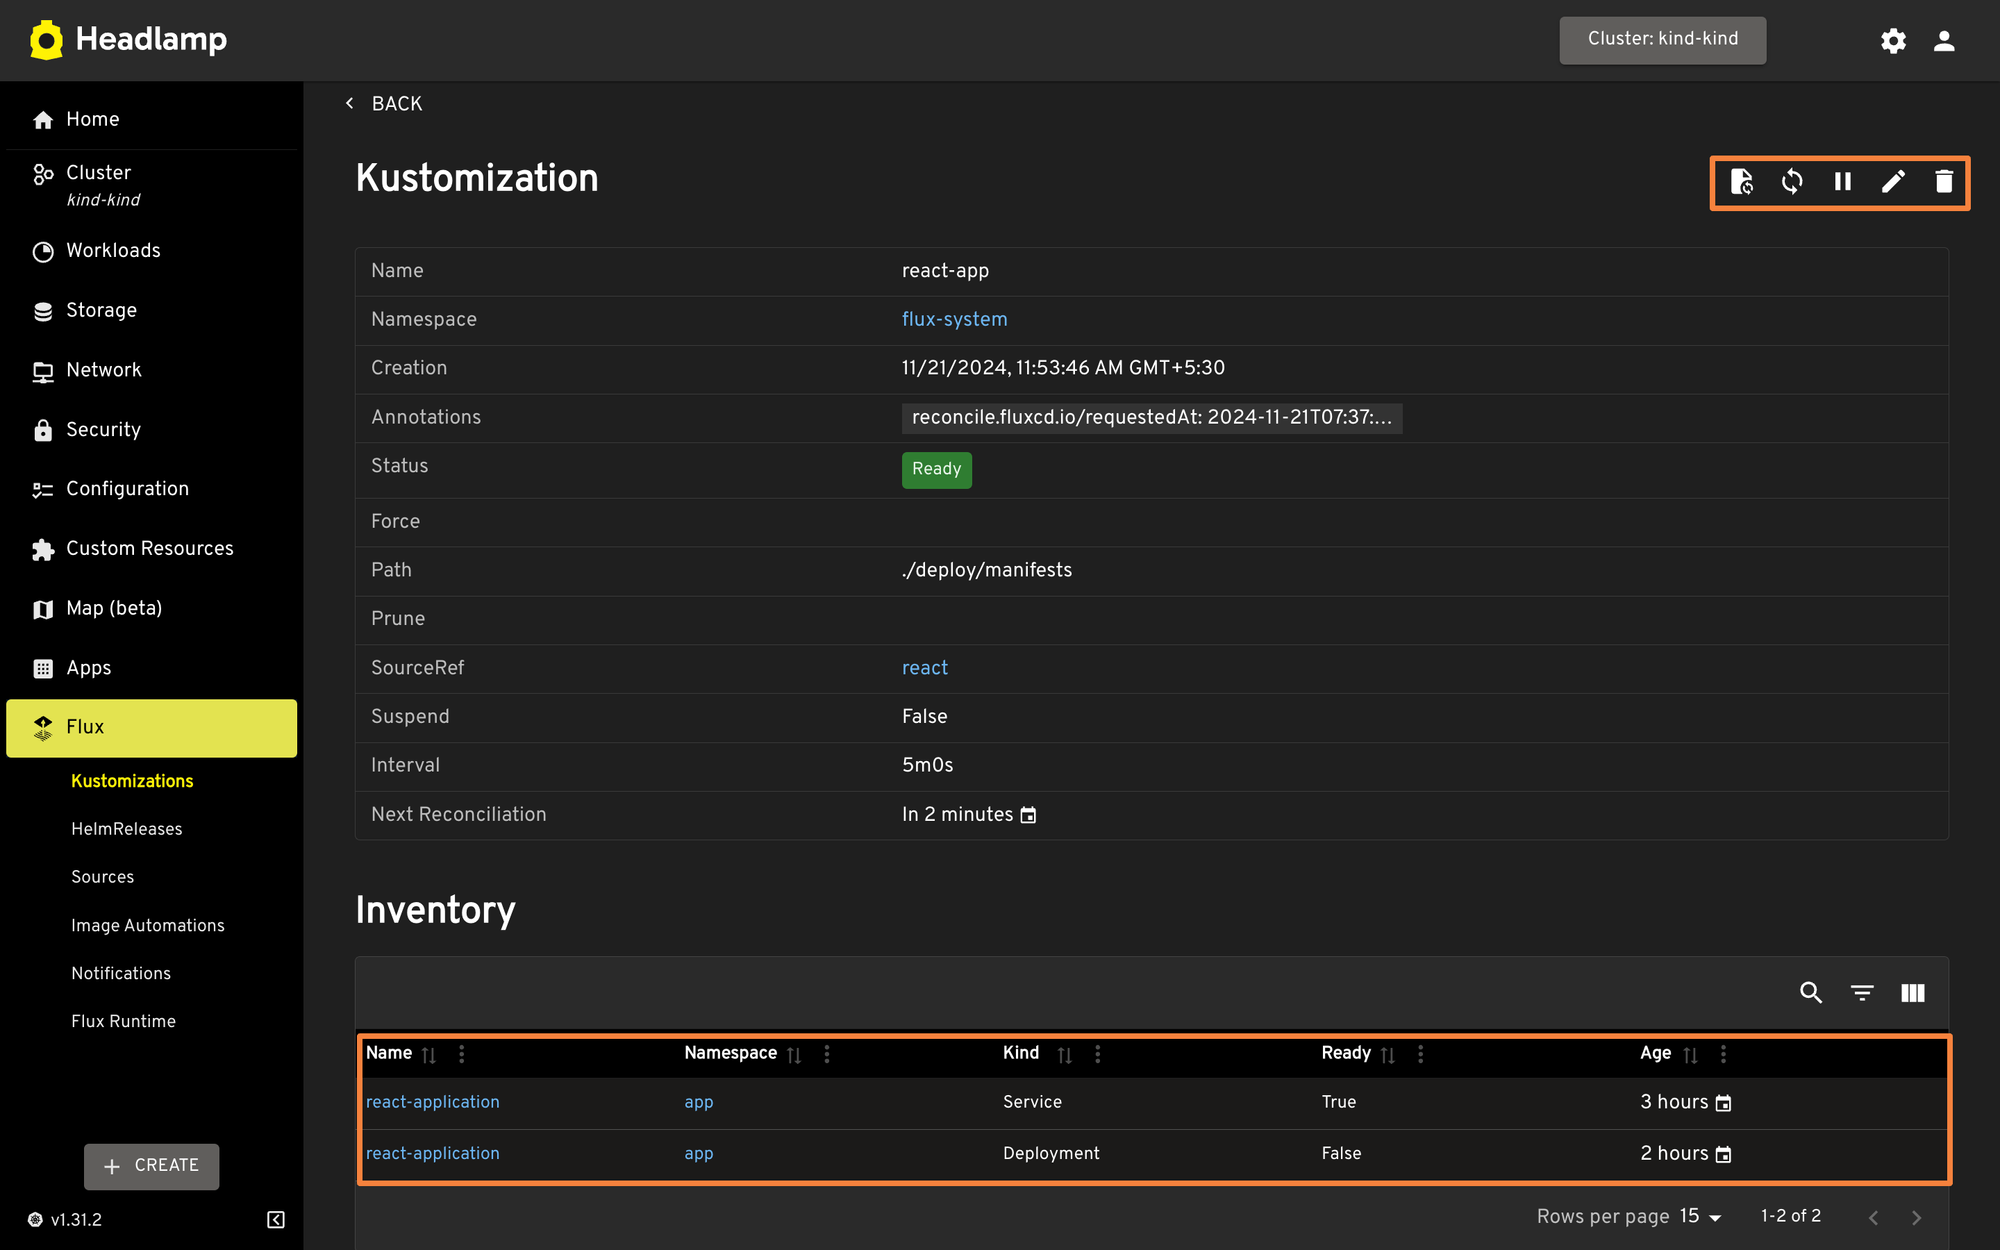Open Cluster kind-kind in sidebar
This screenshot has height=1250, width=2000.
151,185
